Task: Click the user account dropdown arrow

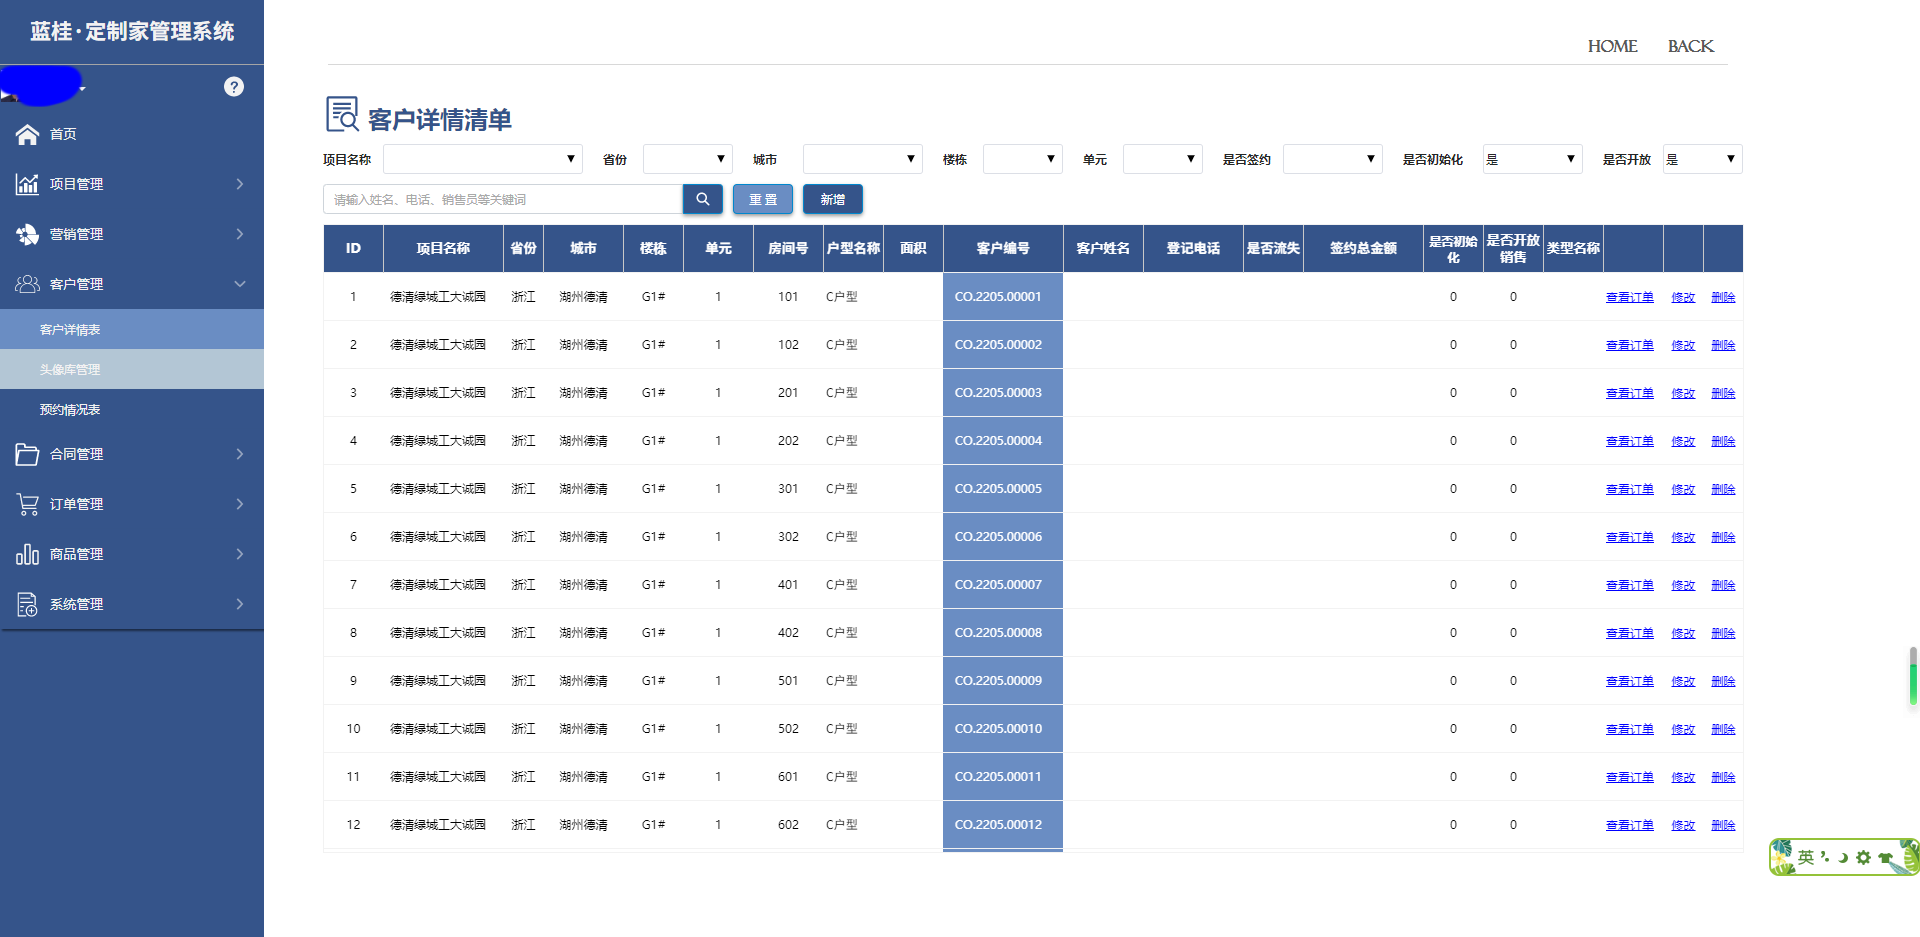Action: (83, 89)
